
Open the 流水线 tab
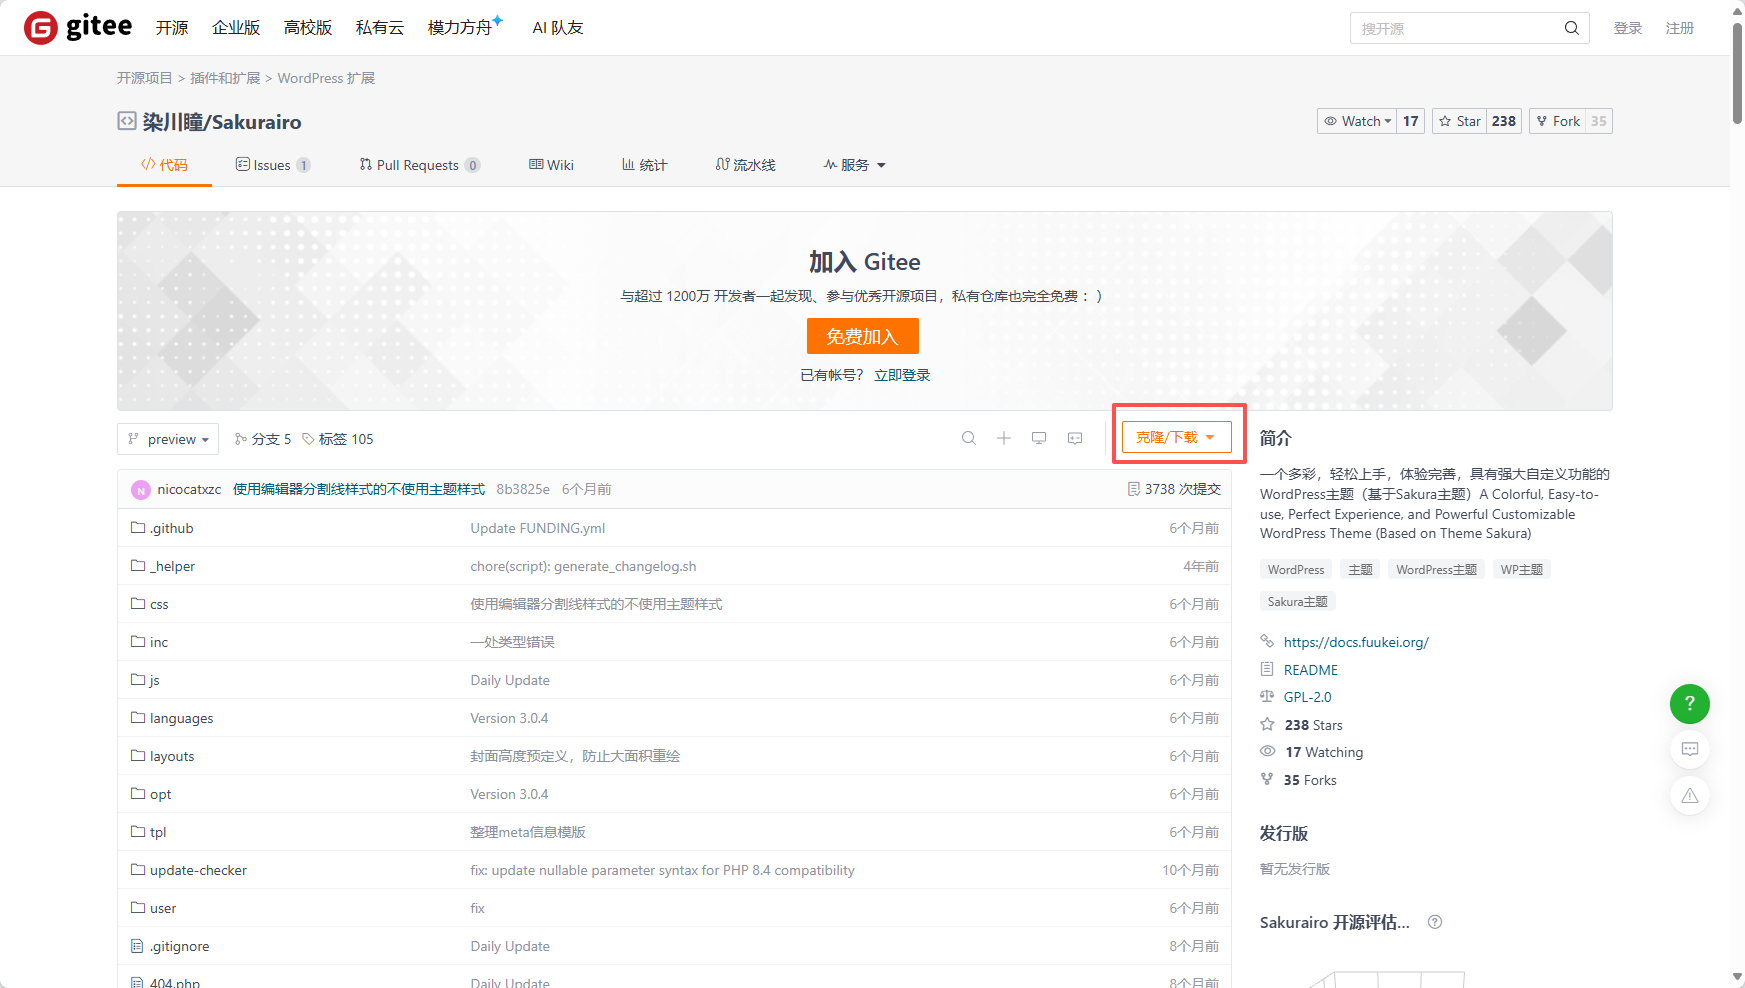click(746, 165)
